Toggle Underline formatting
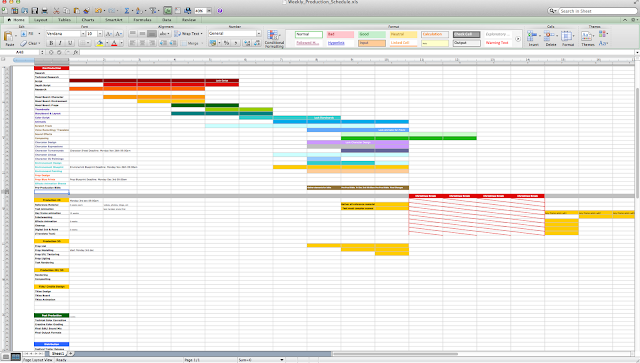Viewport: 640px width, 363px height. click(70, 43)
